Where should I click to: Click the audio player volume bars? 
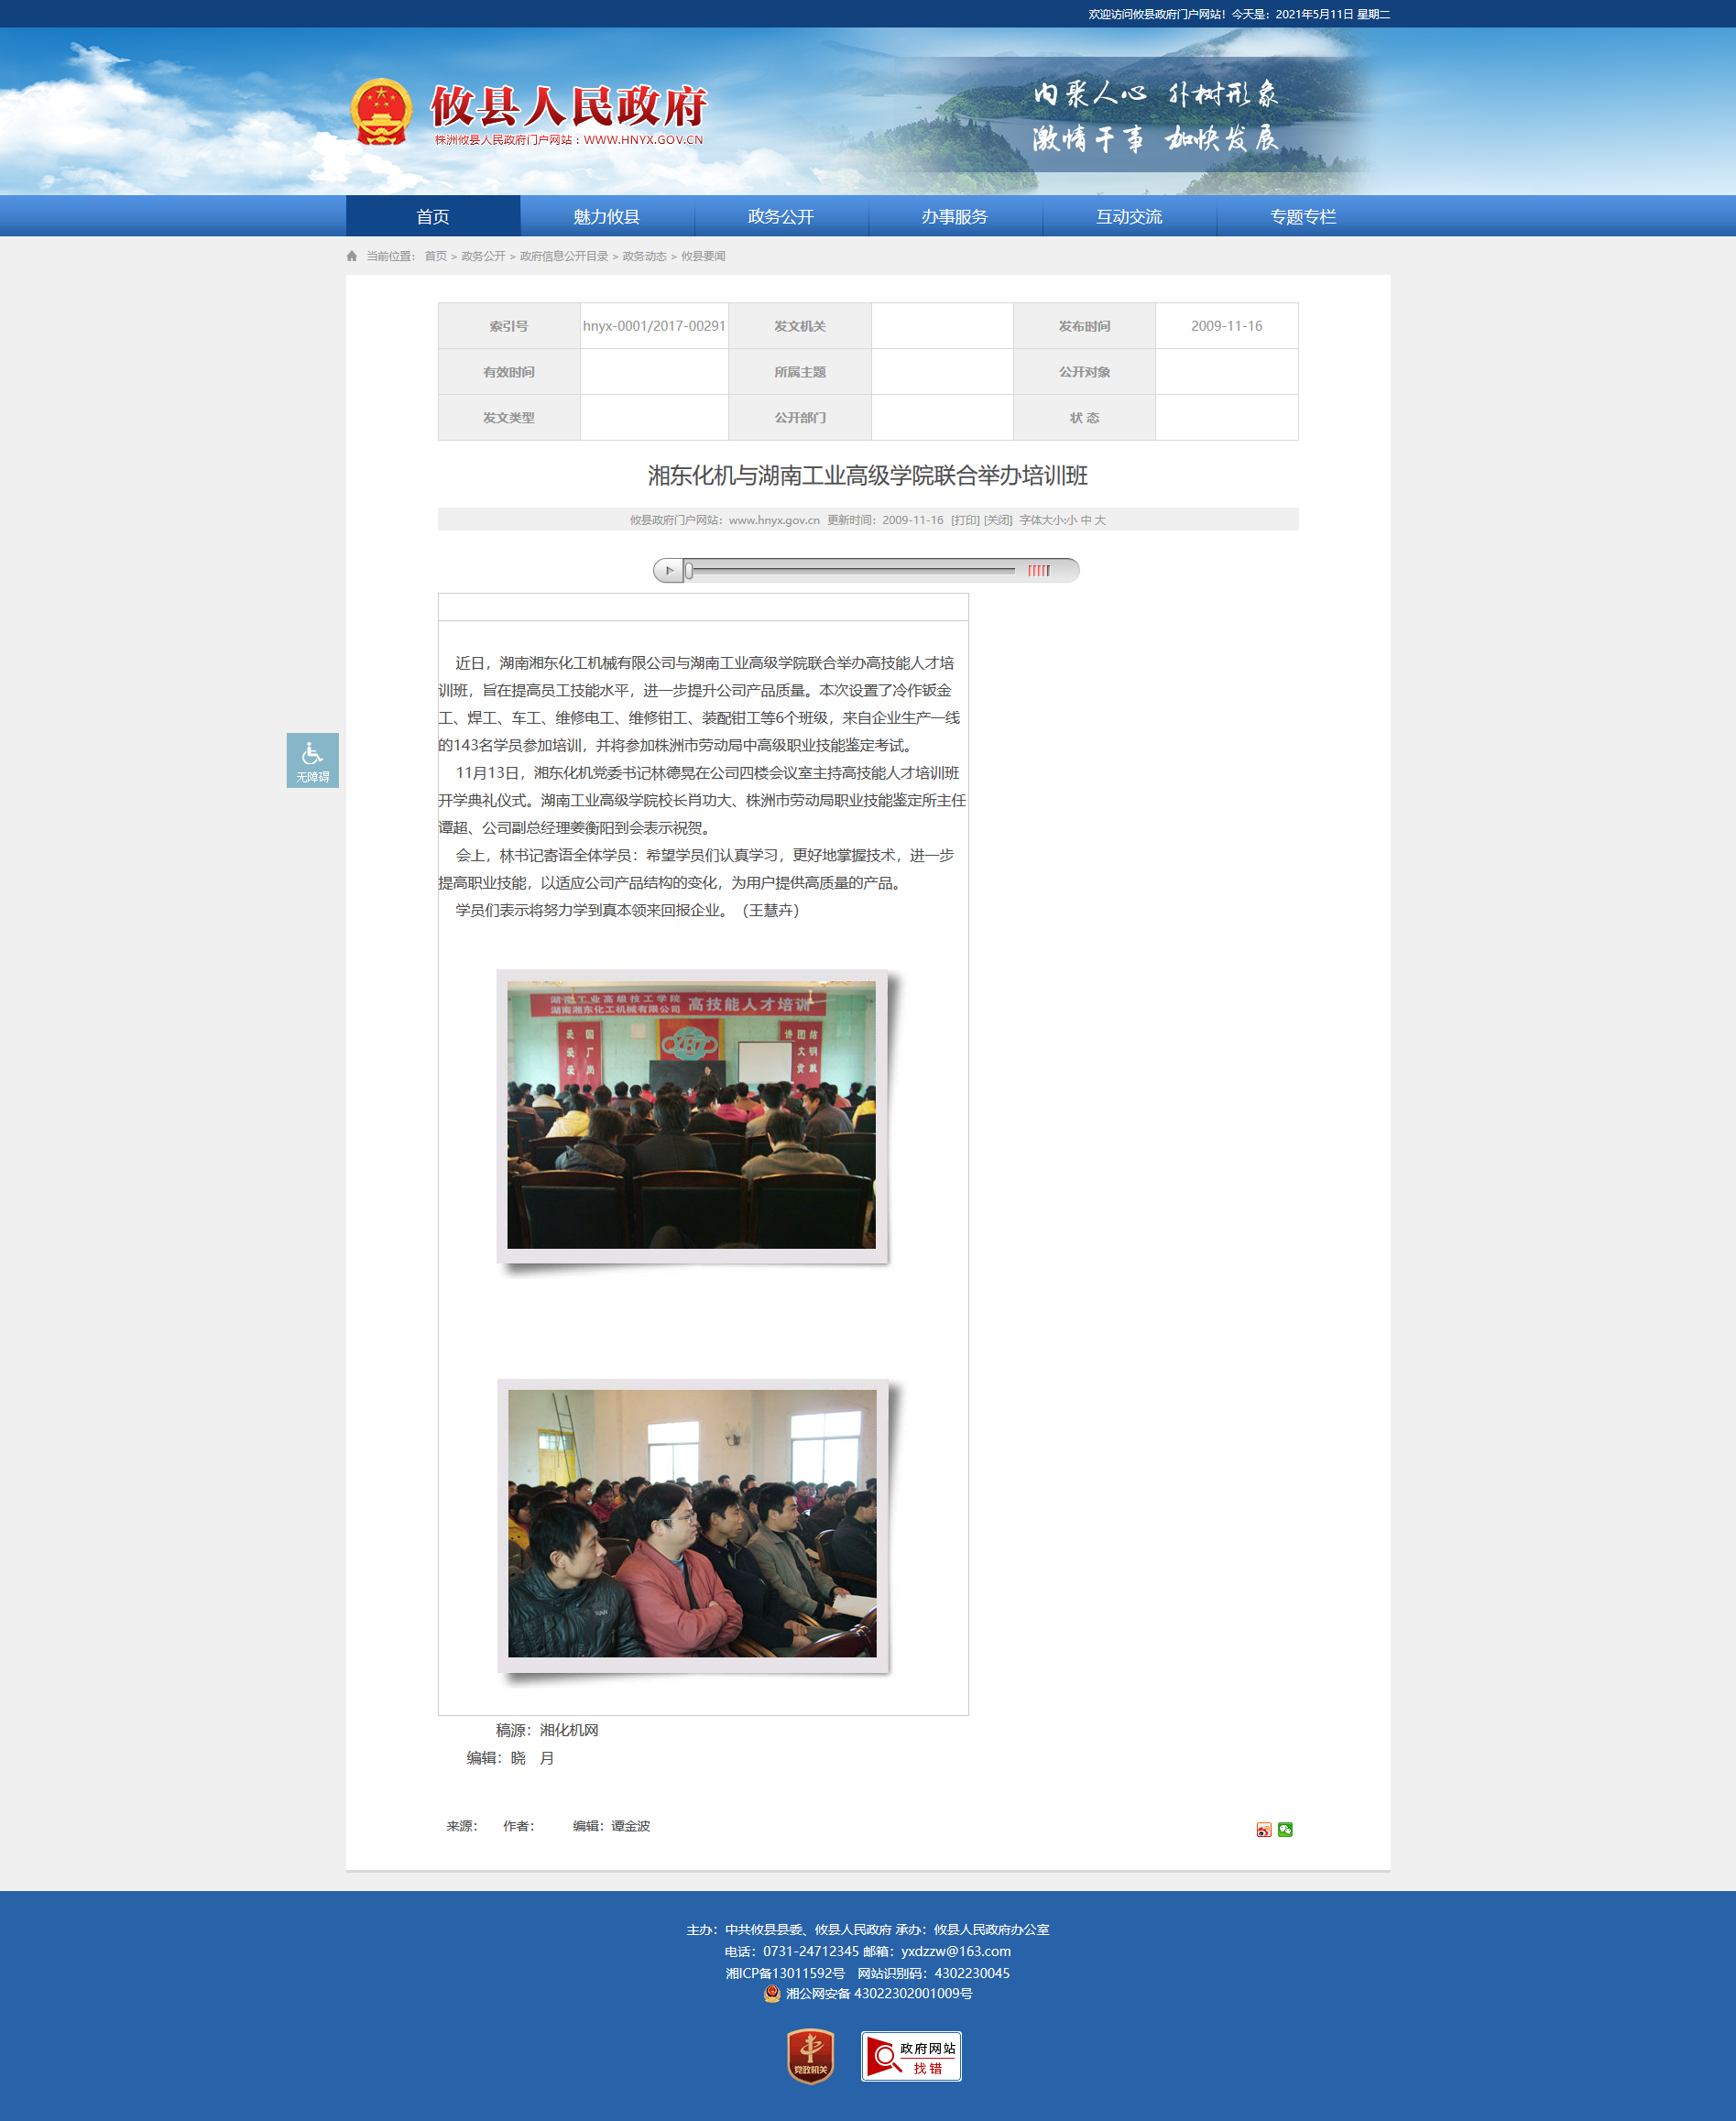pyautogui.click(x=1039, y=571)
